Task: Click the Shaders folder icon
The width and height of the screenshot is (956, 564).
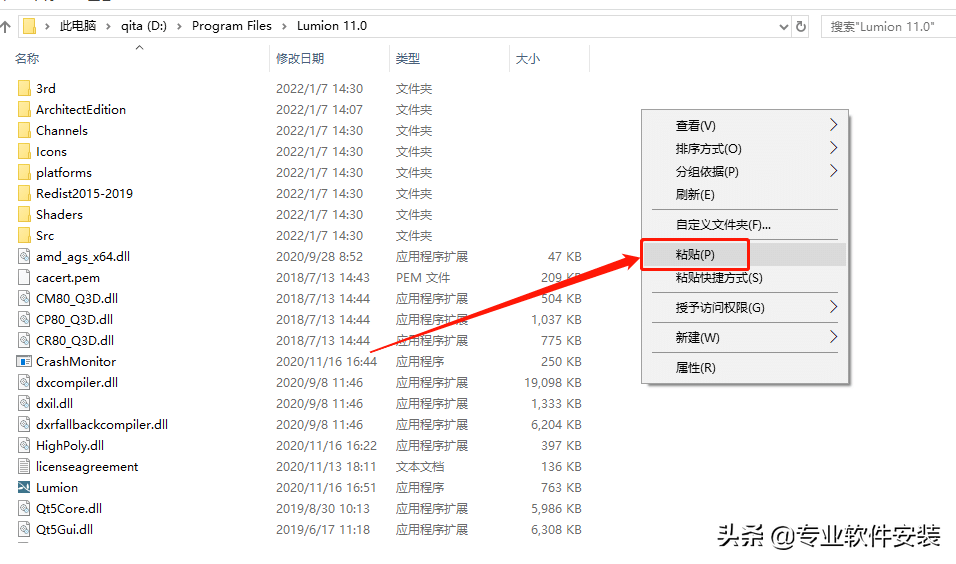Action: coord(24,215)
